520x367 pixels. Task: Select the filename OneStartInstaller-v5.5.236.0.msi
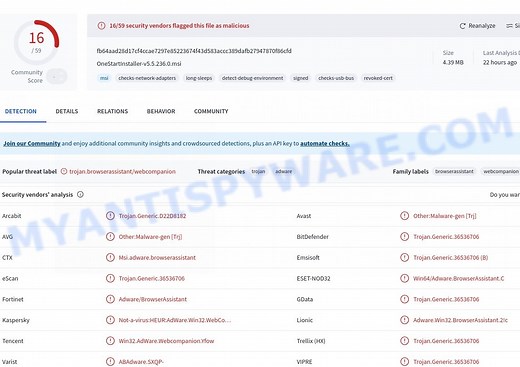click(139, 64)
